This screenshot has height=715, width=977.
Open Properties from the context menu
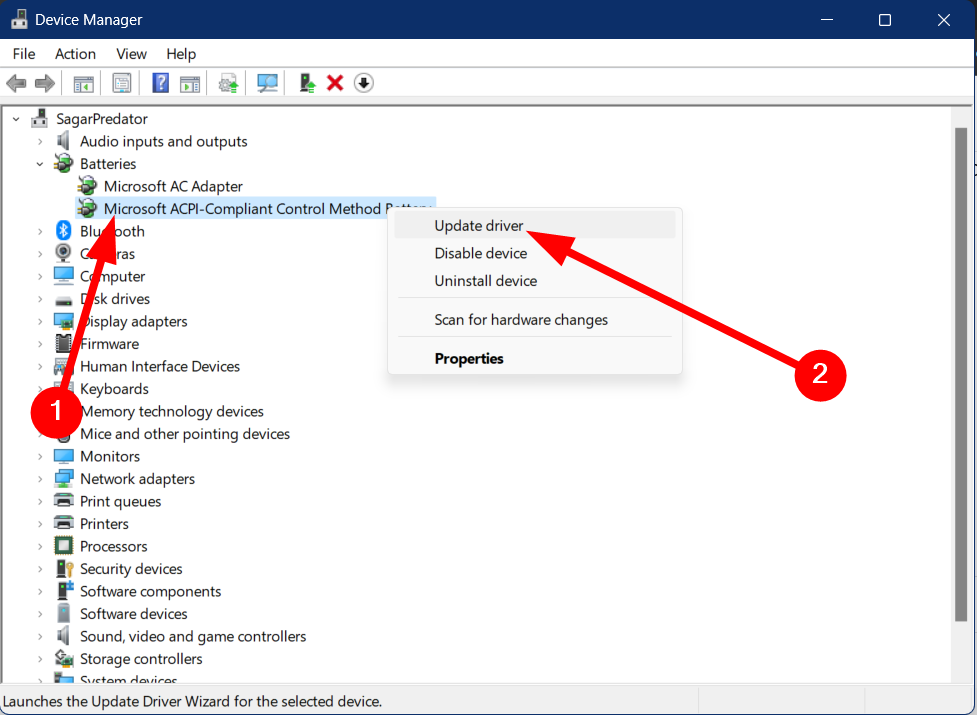click(535, 358)
